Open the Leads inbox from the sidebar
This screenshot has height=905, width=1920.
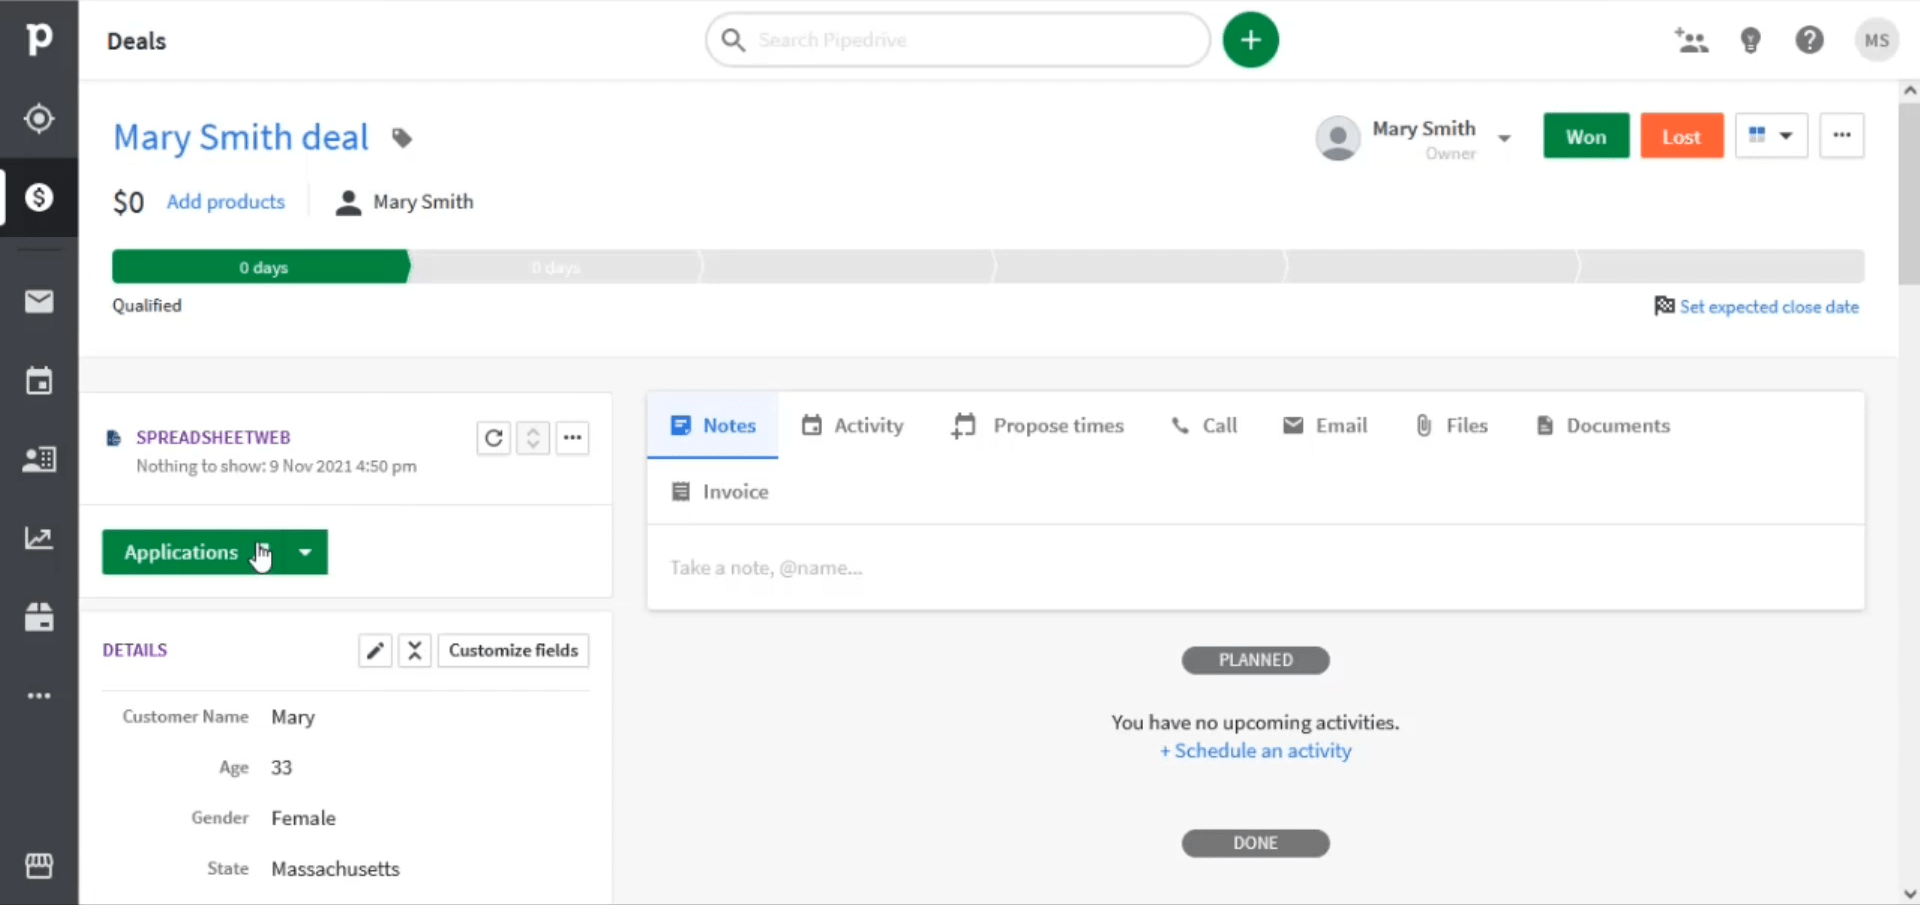tap(39, 119)
